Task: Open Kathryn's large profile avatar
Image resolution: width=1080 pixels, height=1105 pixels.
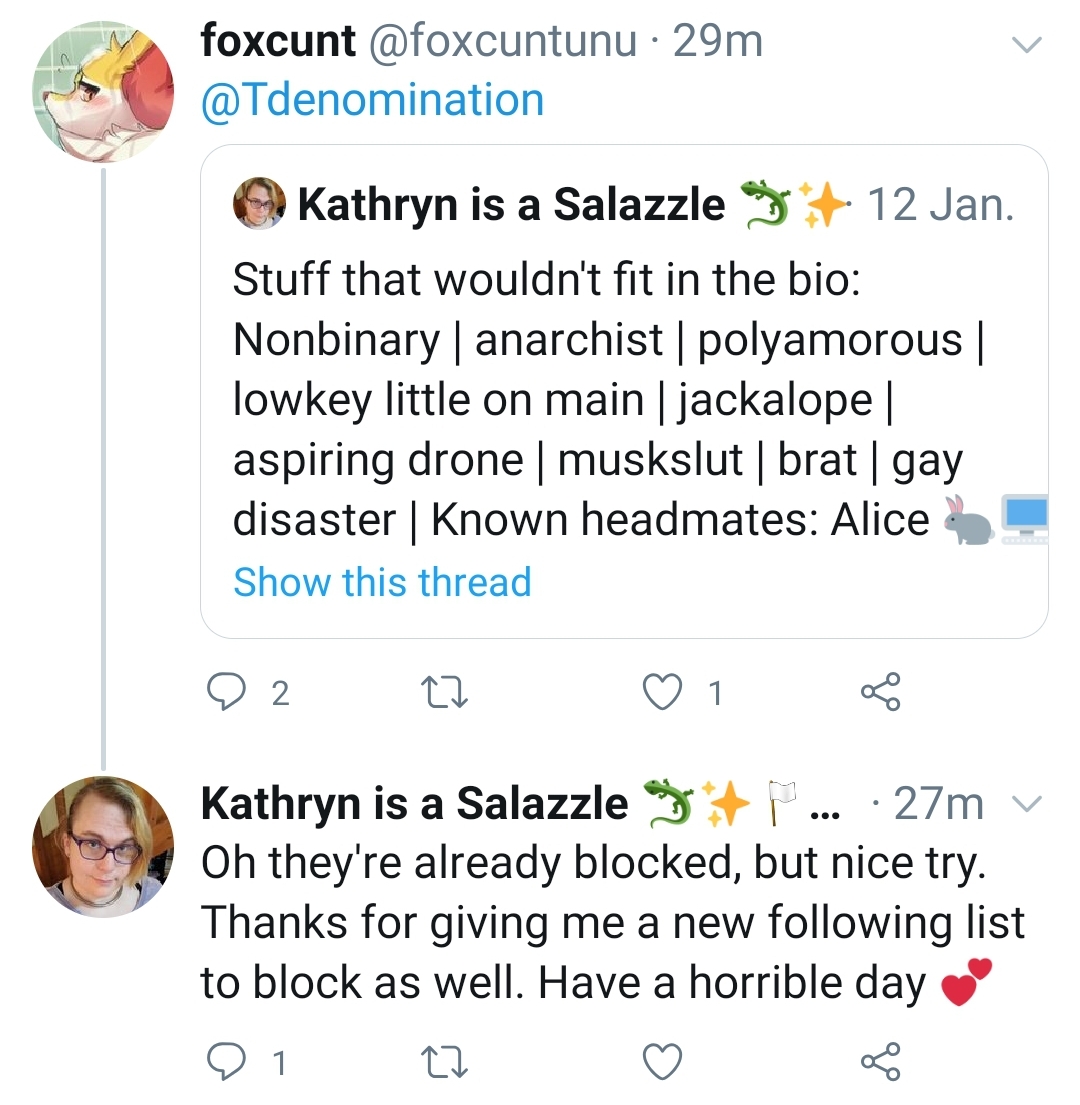Action: 103,846
